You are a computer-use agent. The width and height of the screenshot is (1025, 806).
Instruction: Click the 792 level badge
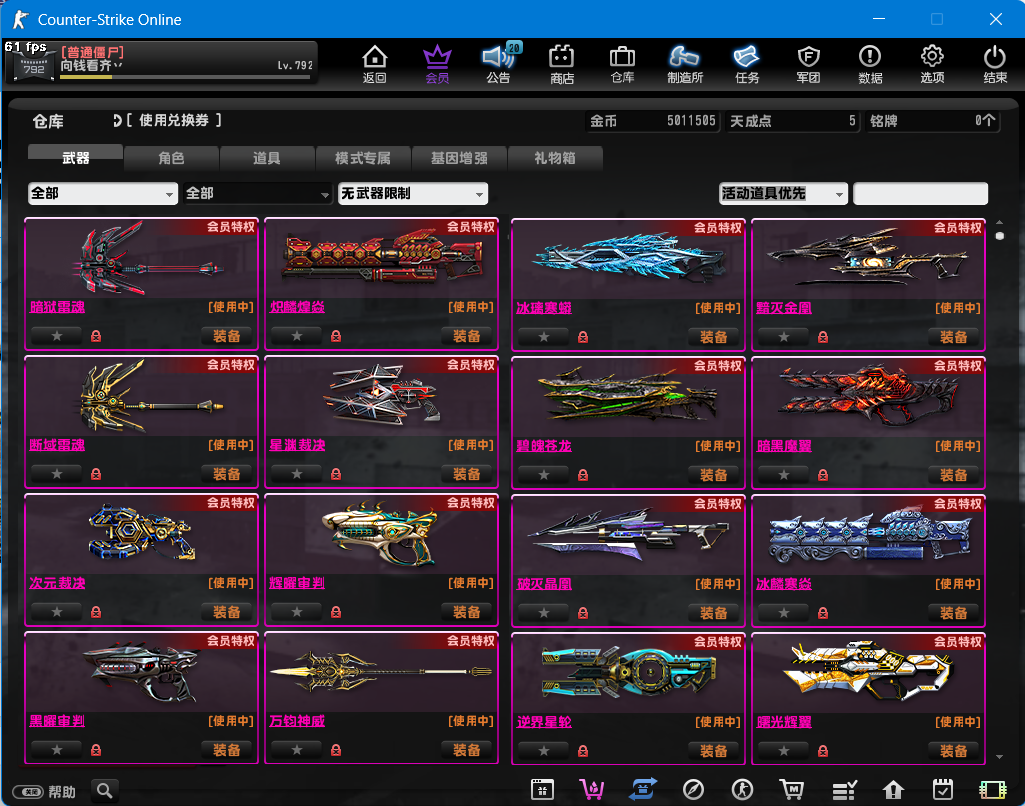[33, 67]
